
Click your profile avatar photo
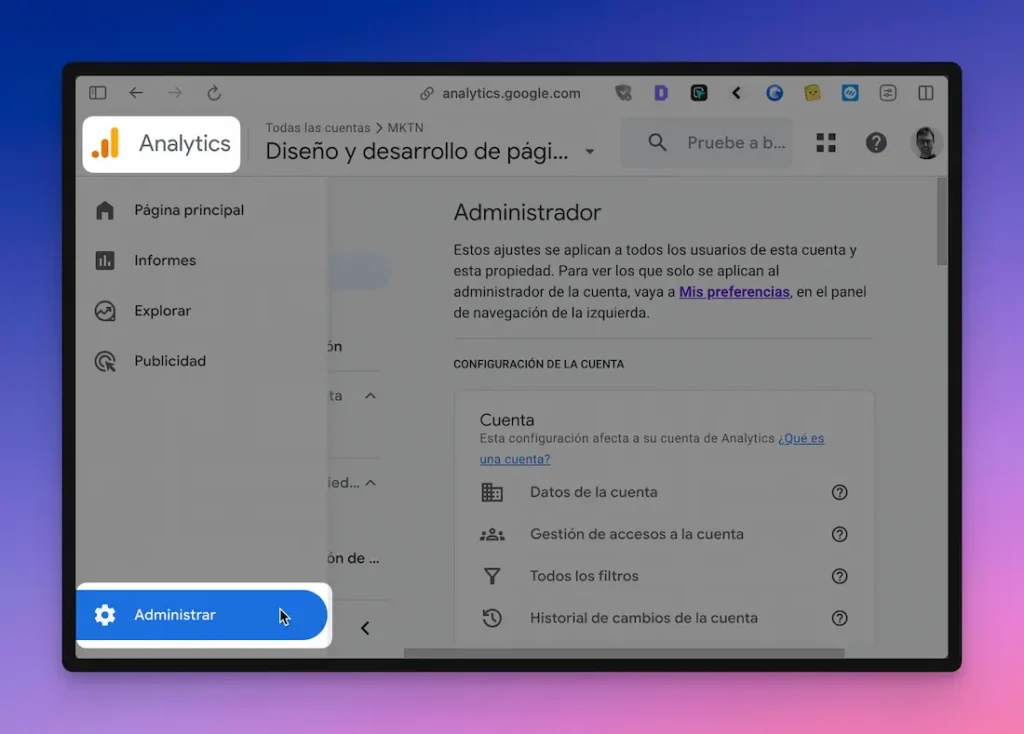[926, 142]
